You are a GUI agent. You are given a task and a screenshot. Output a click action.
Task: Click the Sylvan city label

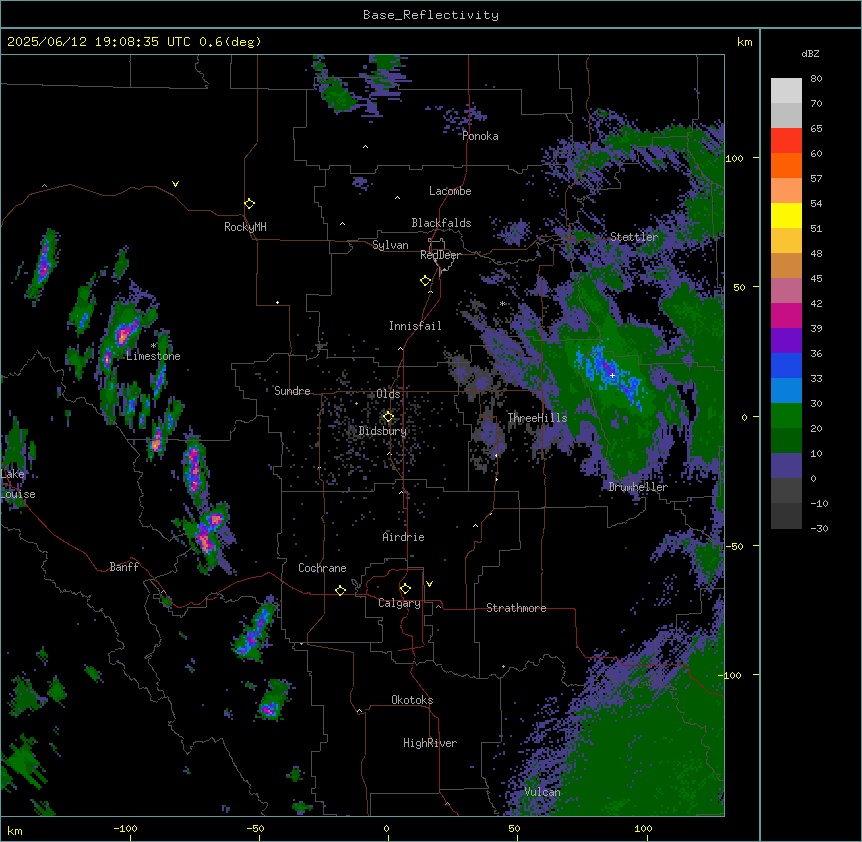390,245
